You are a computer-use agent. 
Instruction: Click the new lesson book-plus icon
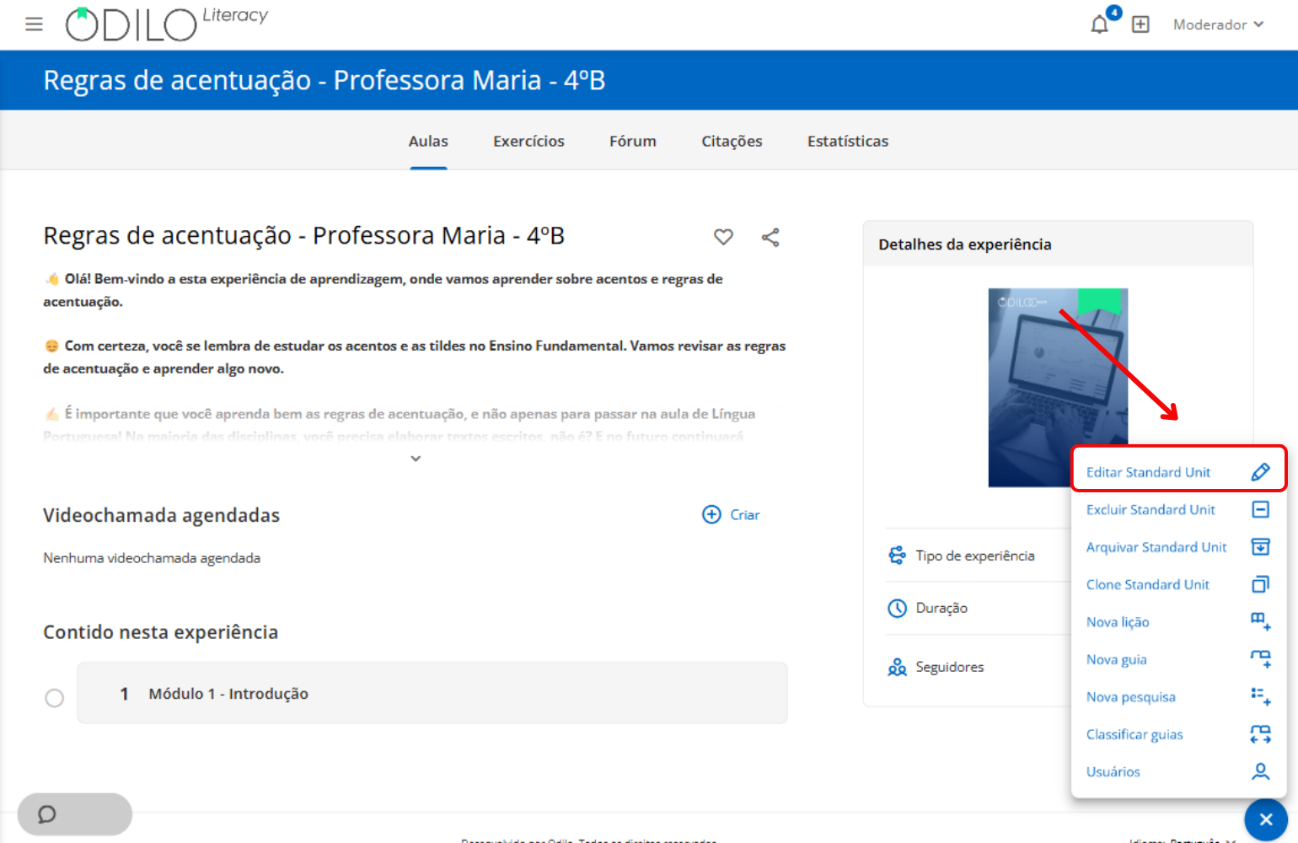1261,622
